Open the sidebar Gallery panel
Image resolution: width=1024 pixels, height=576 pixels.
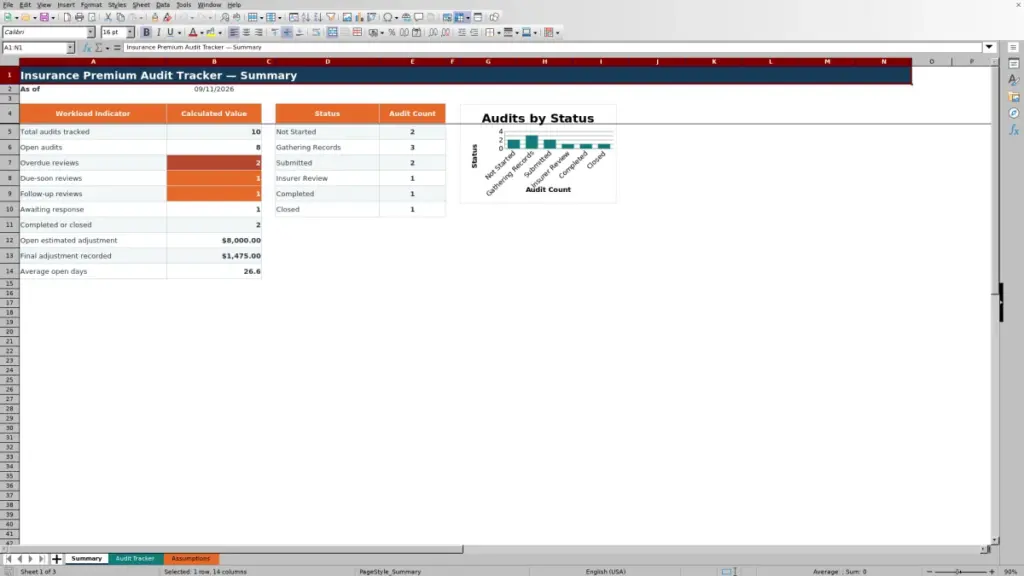click(1014, 97)
